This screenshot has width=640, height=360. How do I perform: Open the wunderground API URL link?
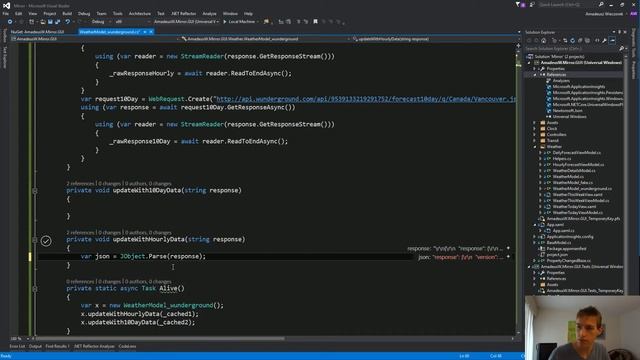[366, 99]
